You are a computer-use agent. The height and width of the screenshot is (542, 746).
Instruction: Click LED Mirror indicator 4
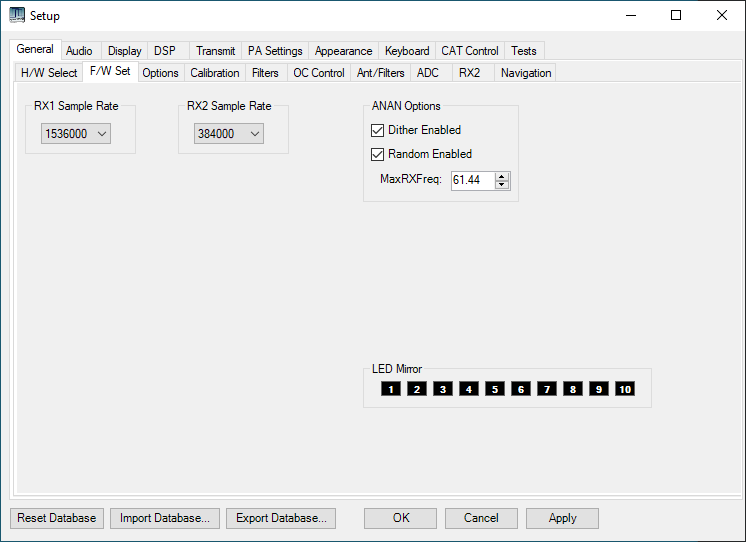click(x=469, y=389)
